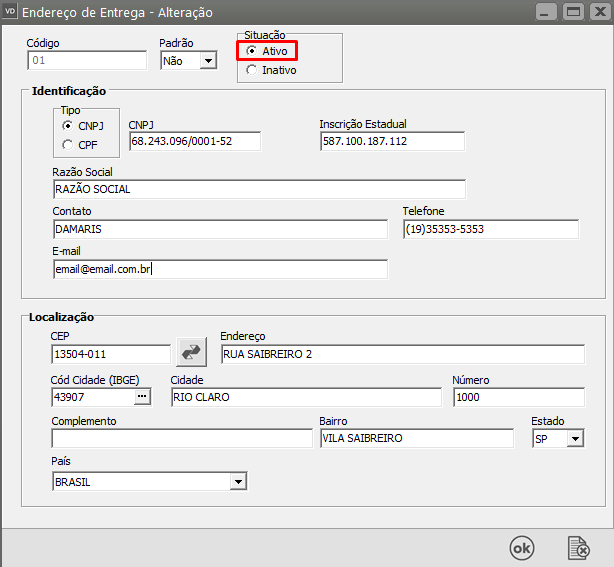Screen dimensions: 614x567
Task: Open the Cód Cidade IBGE search button
Action: coord(142,397)
